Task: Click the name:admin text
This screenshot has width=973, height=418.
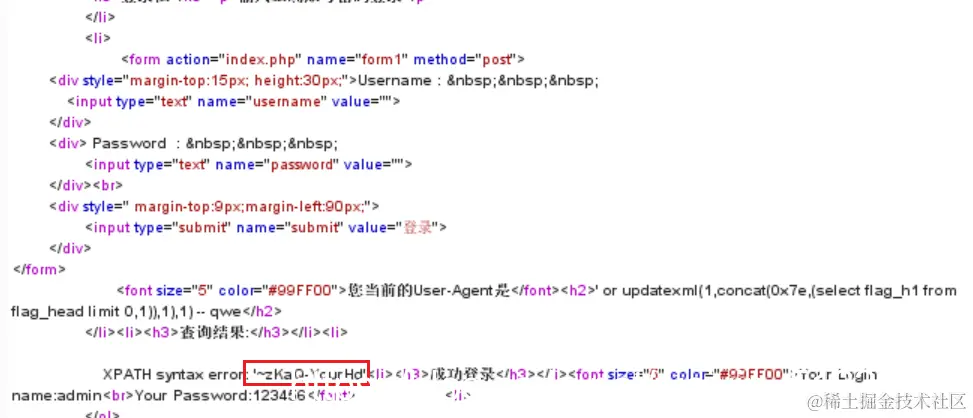Action: pos(57,394)
